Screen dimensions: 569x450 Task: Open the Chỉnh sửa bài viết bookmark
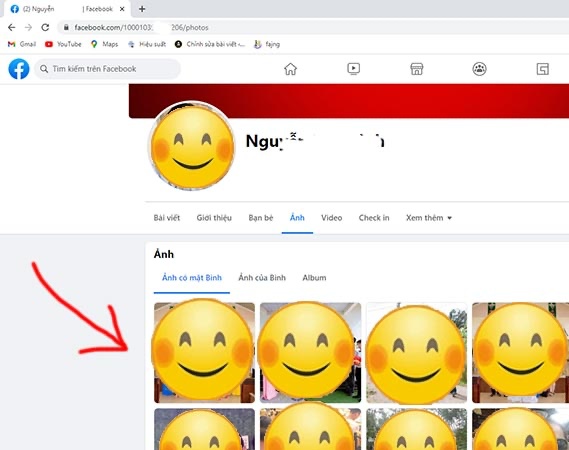point(210,44)
